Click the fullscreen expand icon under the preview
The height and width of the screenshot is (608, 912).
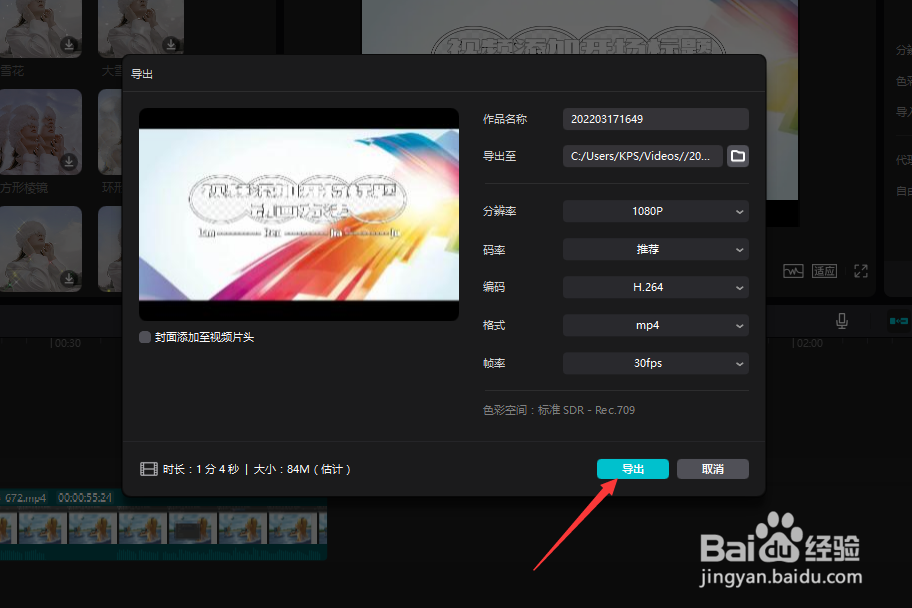pyautogui.click(x=861, y=271)
